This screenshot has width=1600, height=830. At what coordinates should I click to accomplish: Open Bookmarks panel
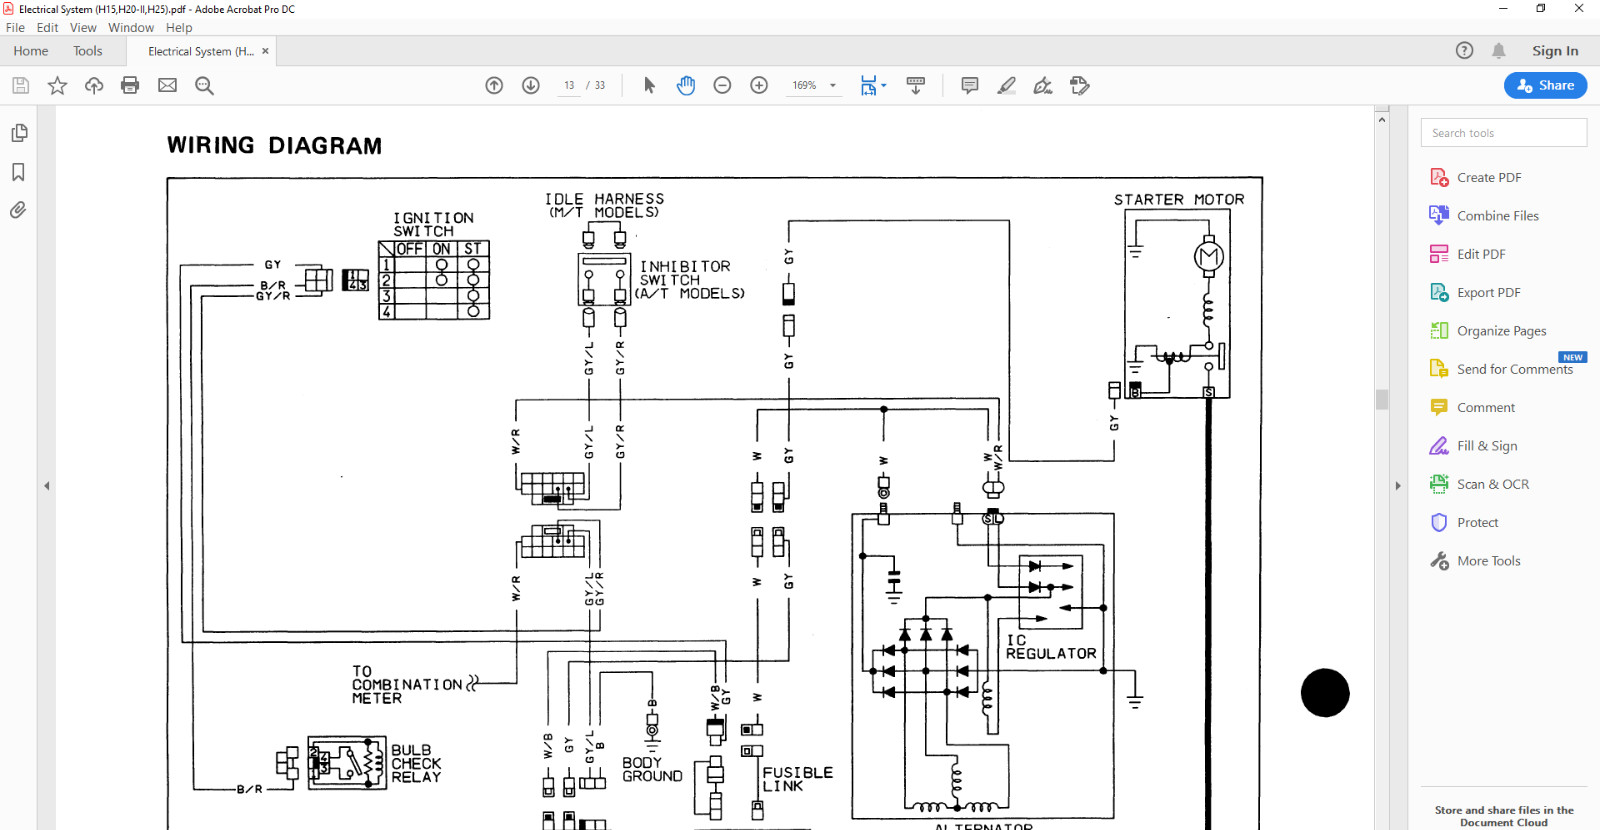pos(18,172)
